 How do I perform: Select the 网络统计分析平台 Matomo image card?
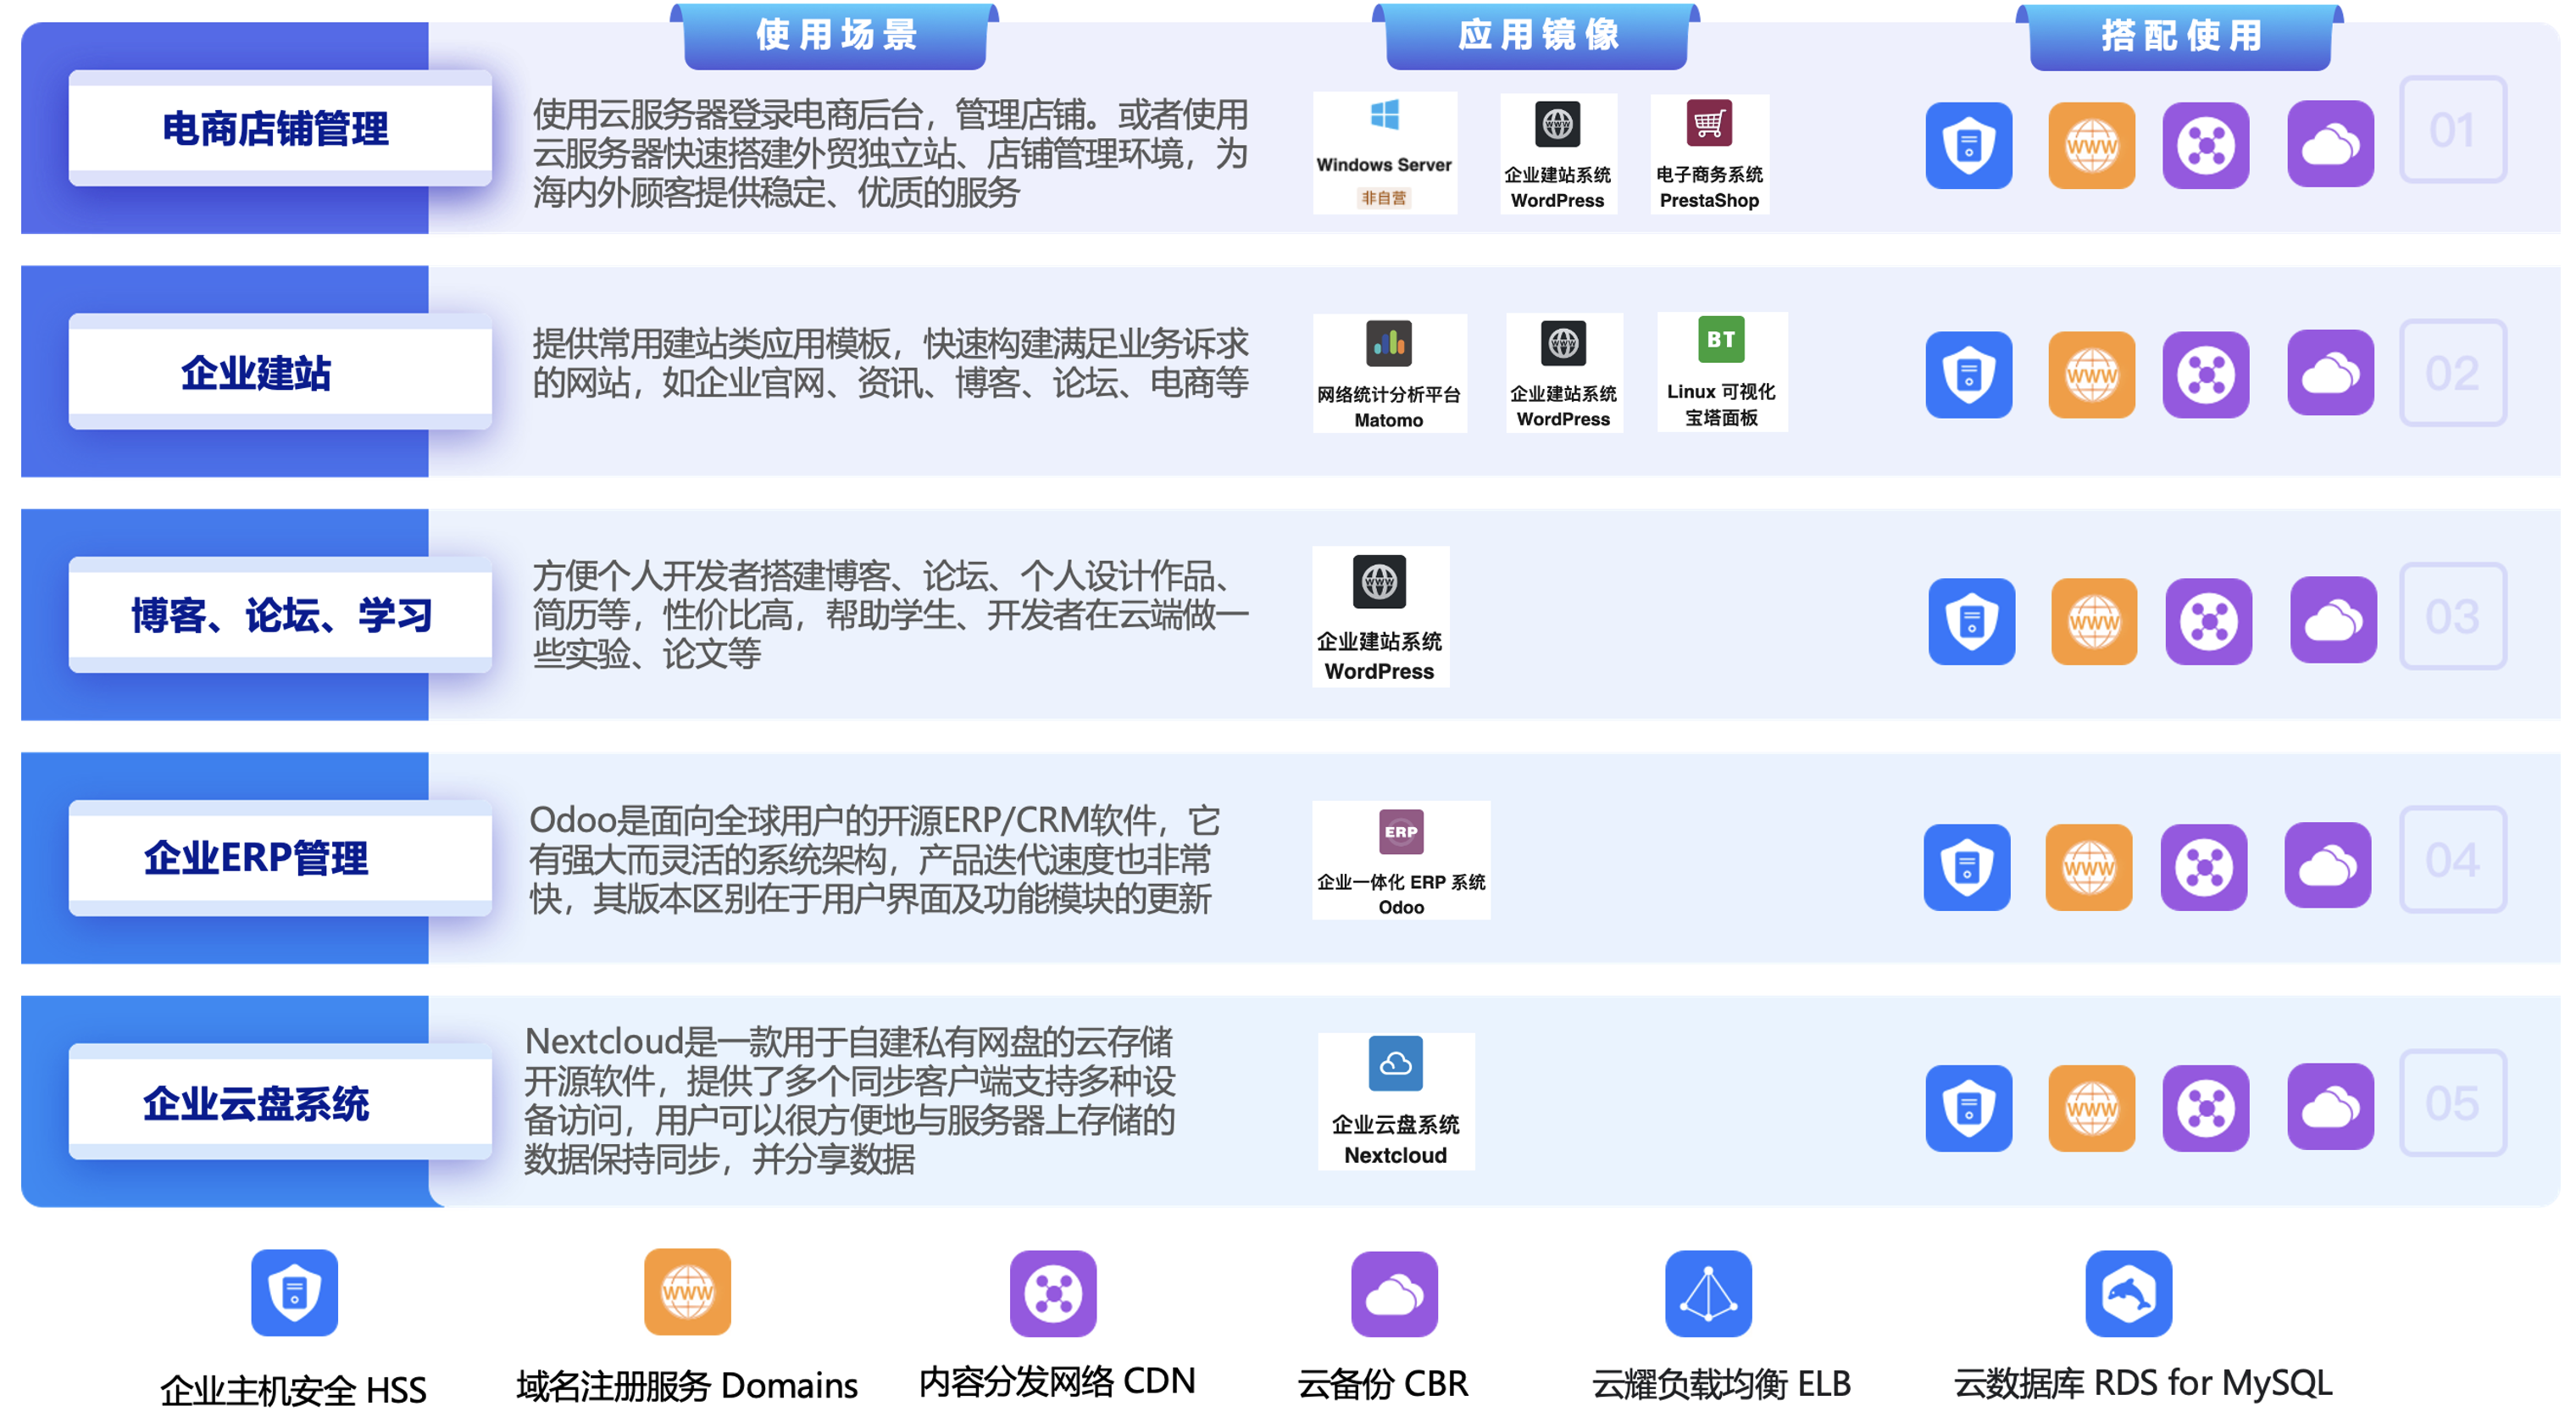click(x=1389, y=373)
